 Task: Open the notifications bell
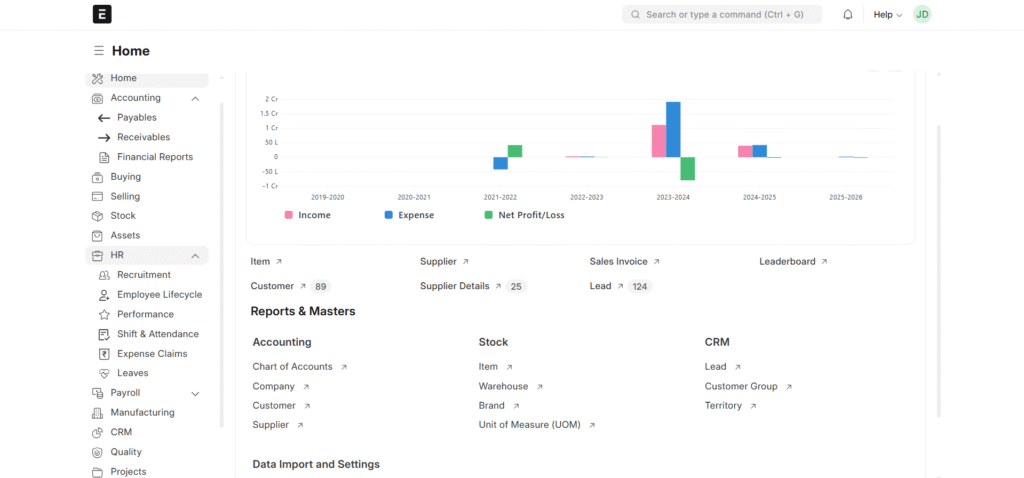(x=848, y=14)
